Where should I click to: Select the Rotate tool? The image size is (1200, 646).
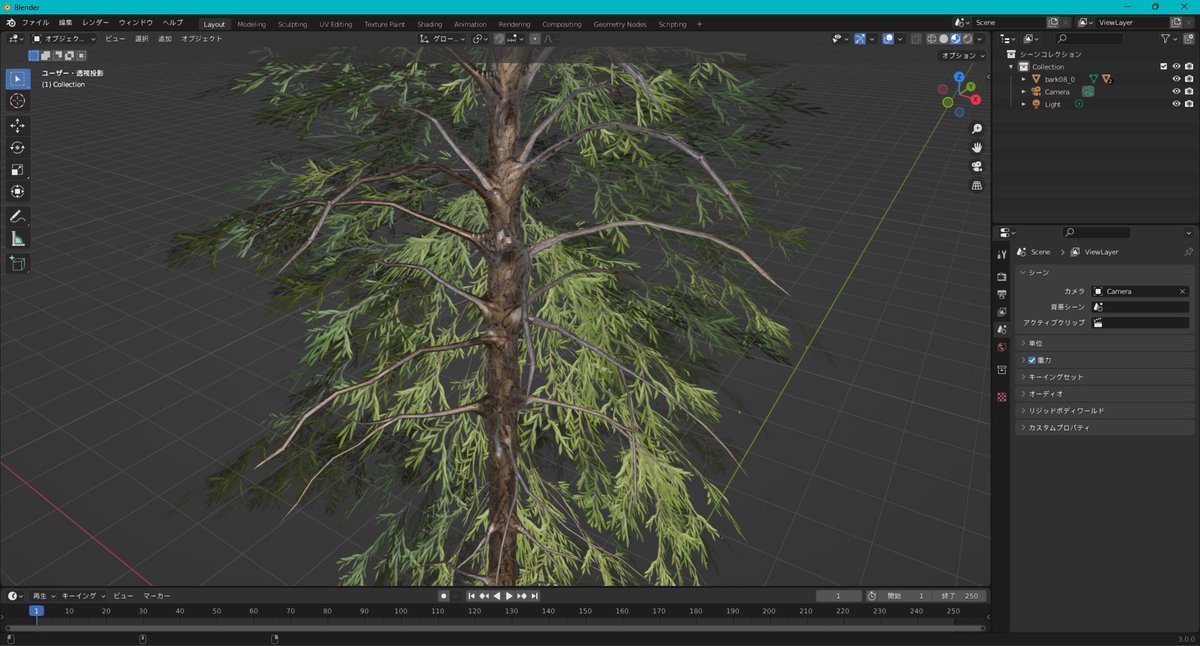17,147
